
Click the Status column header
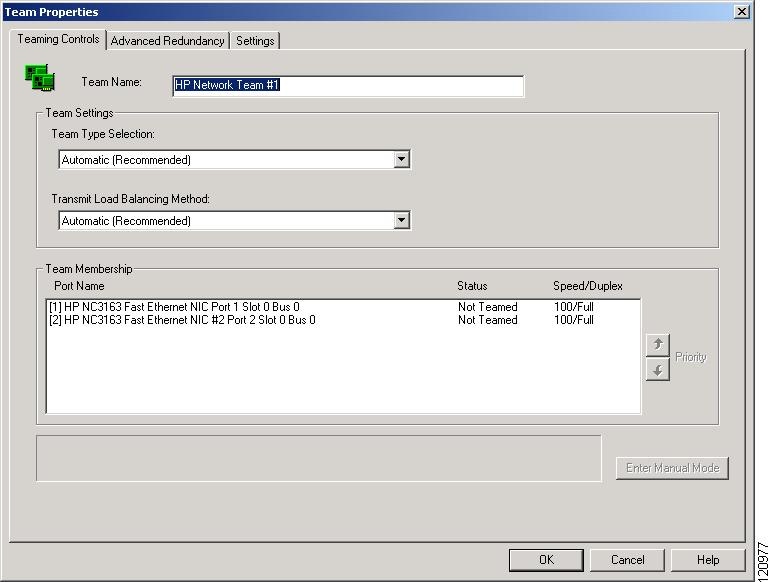click(472, 286)
